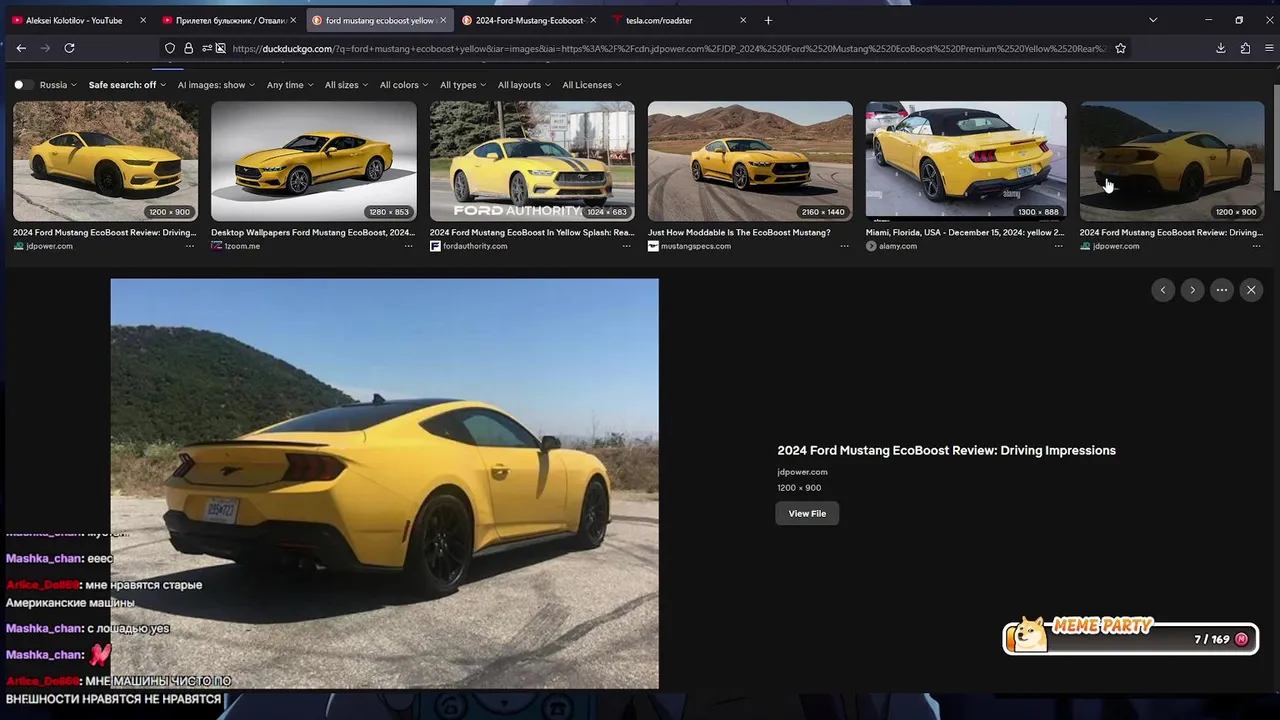
Task: Open more options for last jdpower.com result
Action: click(1256, 246)
